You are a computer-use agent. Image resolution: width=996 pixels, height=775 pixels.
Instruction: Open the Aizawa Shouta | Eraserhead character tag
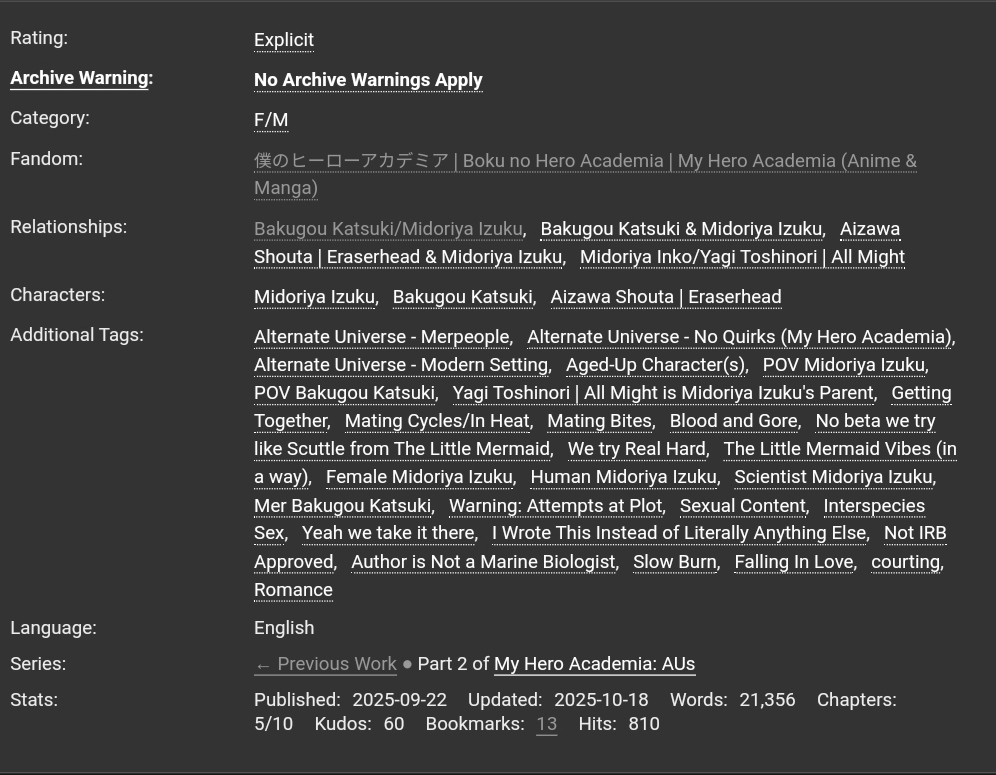tap(665, 297)
